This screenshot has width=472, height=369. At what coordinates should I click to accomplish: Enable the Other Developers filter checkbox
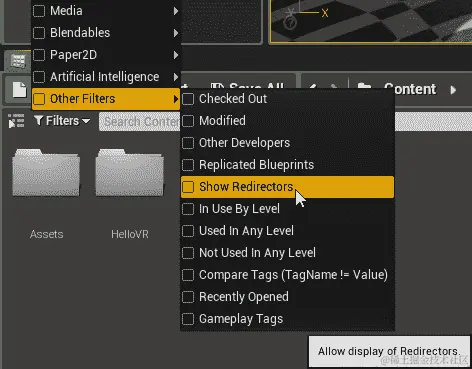click(188, 143)
